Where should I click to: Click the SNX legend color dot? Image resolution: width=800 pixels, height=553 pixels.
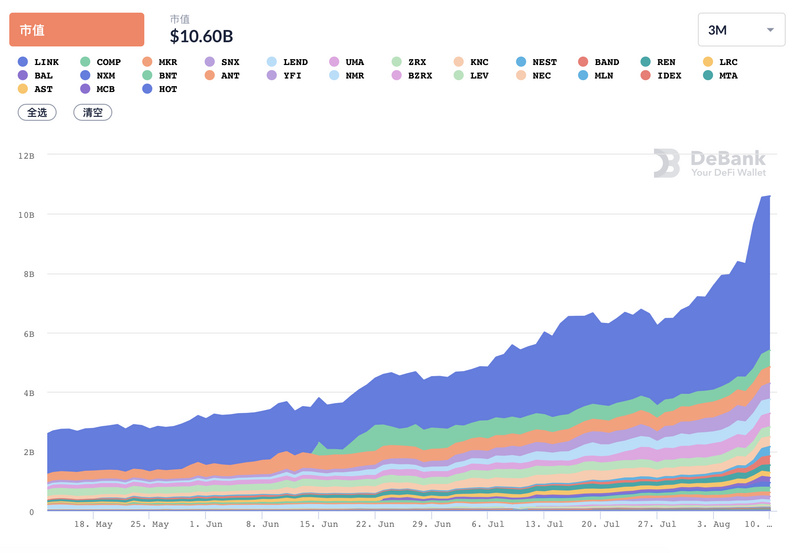[210, 62]
